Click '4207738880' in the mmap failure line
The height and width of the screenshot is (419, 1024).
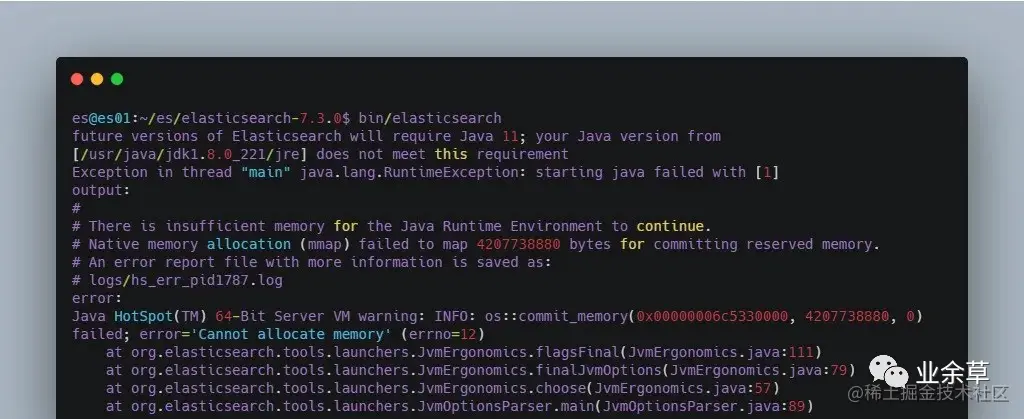[x=519, y=244]
